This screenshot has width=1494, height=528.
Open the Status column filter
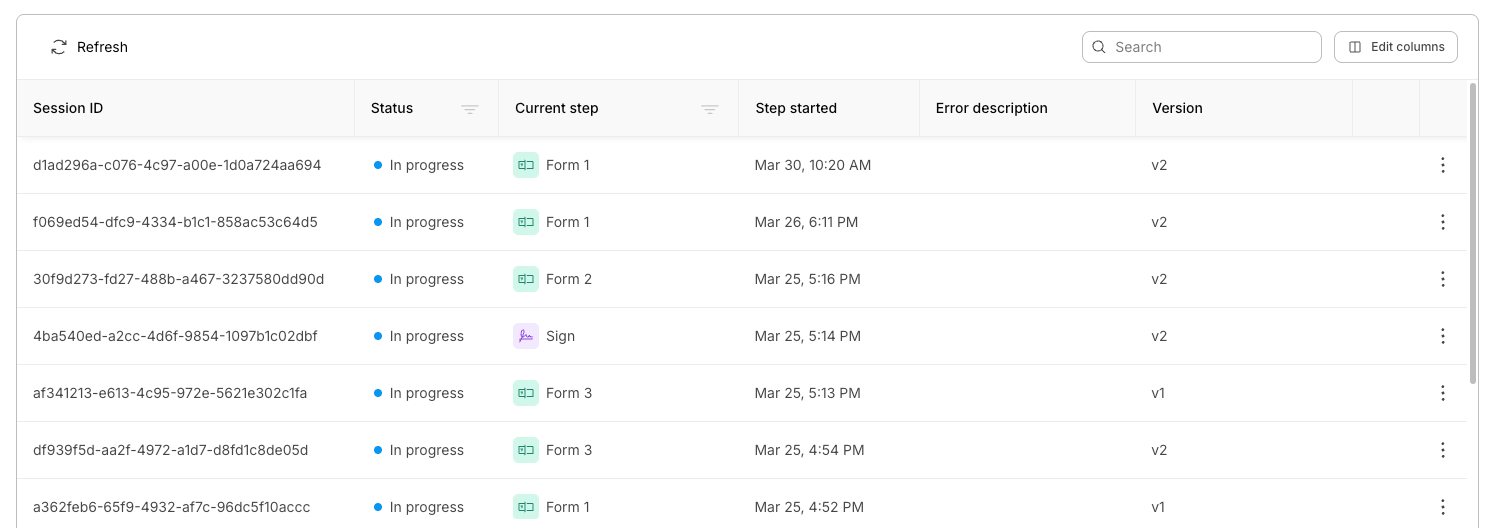point(469,109)
